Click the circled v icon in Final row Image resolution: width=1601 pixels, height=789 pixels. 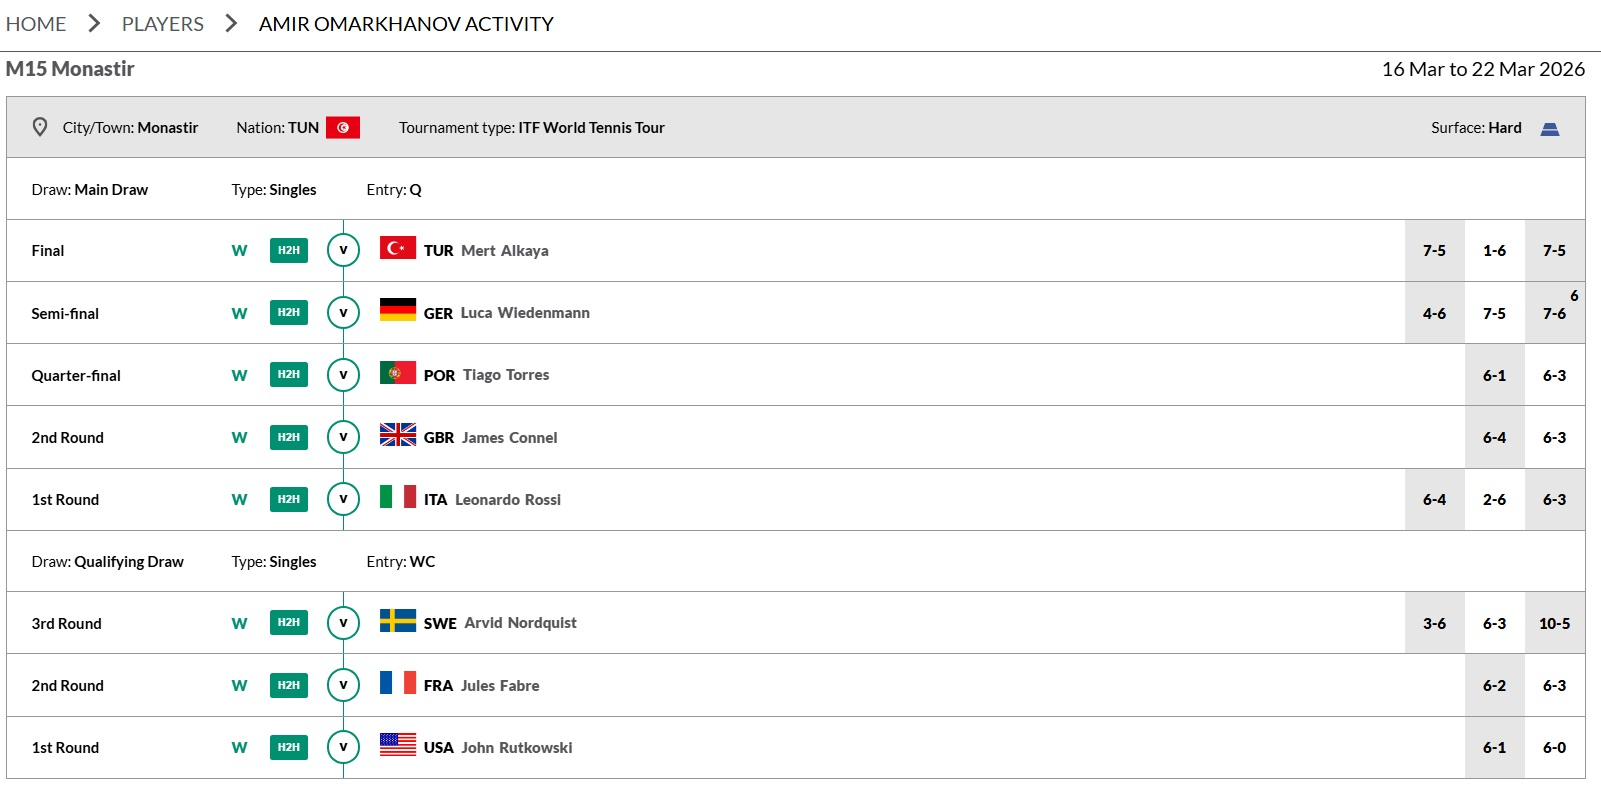[343, 250]
